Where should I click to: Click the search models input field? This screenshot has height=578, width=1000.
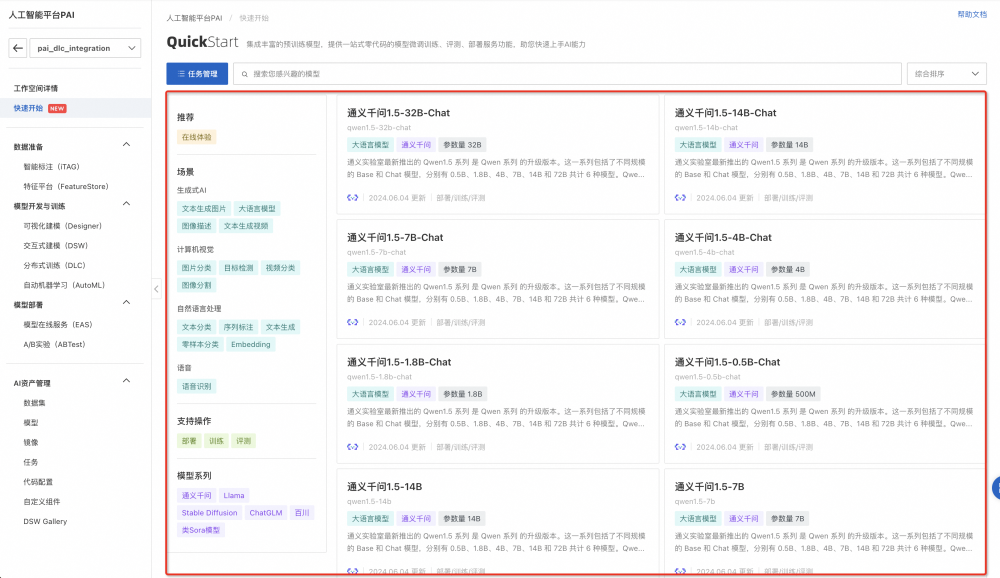coord(567,74)
